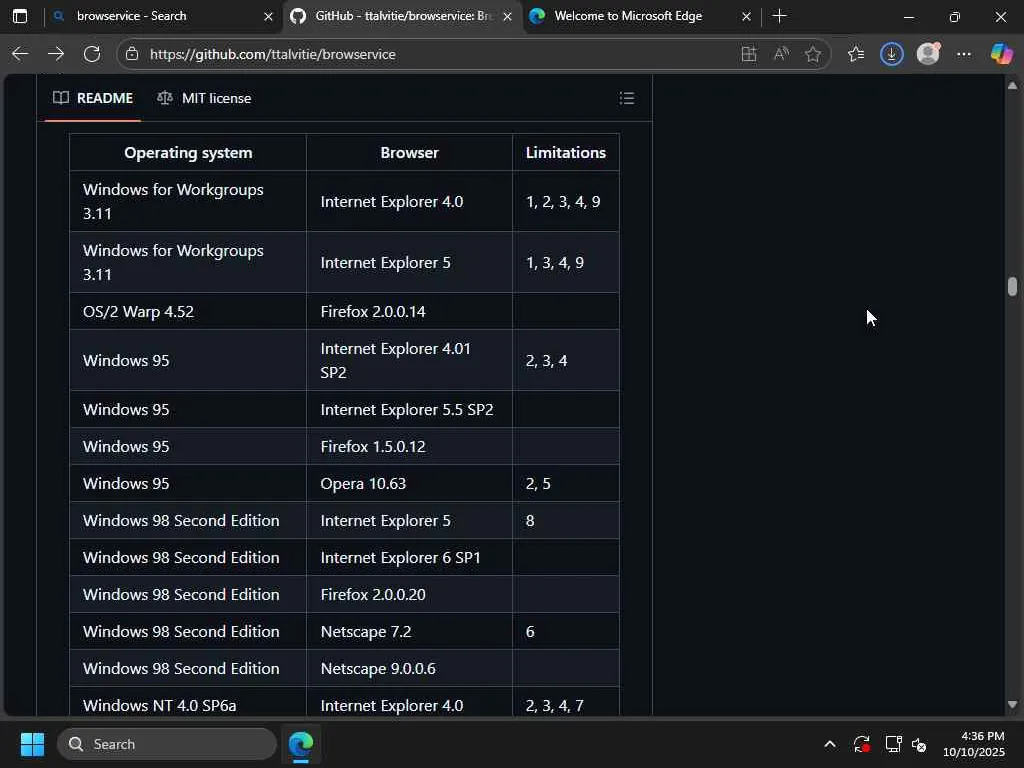1024x768 pixels.
Task: Select the GitHub ttalvitie/browservice tab
Action: (x=402, y=16)
